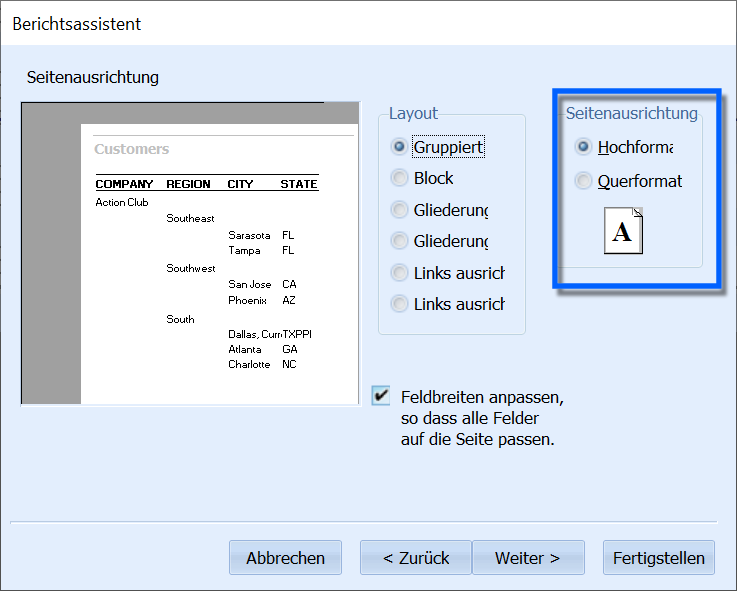Image resolution: width=737 pixels, height=591 pixels.
Task: Click the portrait page icon with letter A
Action: (623, 231)
